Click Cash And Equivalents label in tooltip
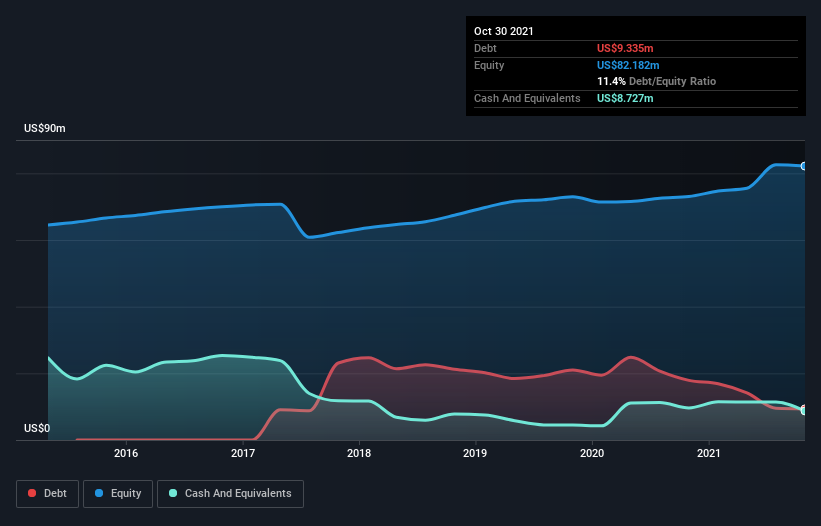 527,98
